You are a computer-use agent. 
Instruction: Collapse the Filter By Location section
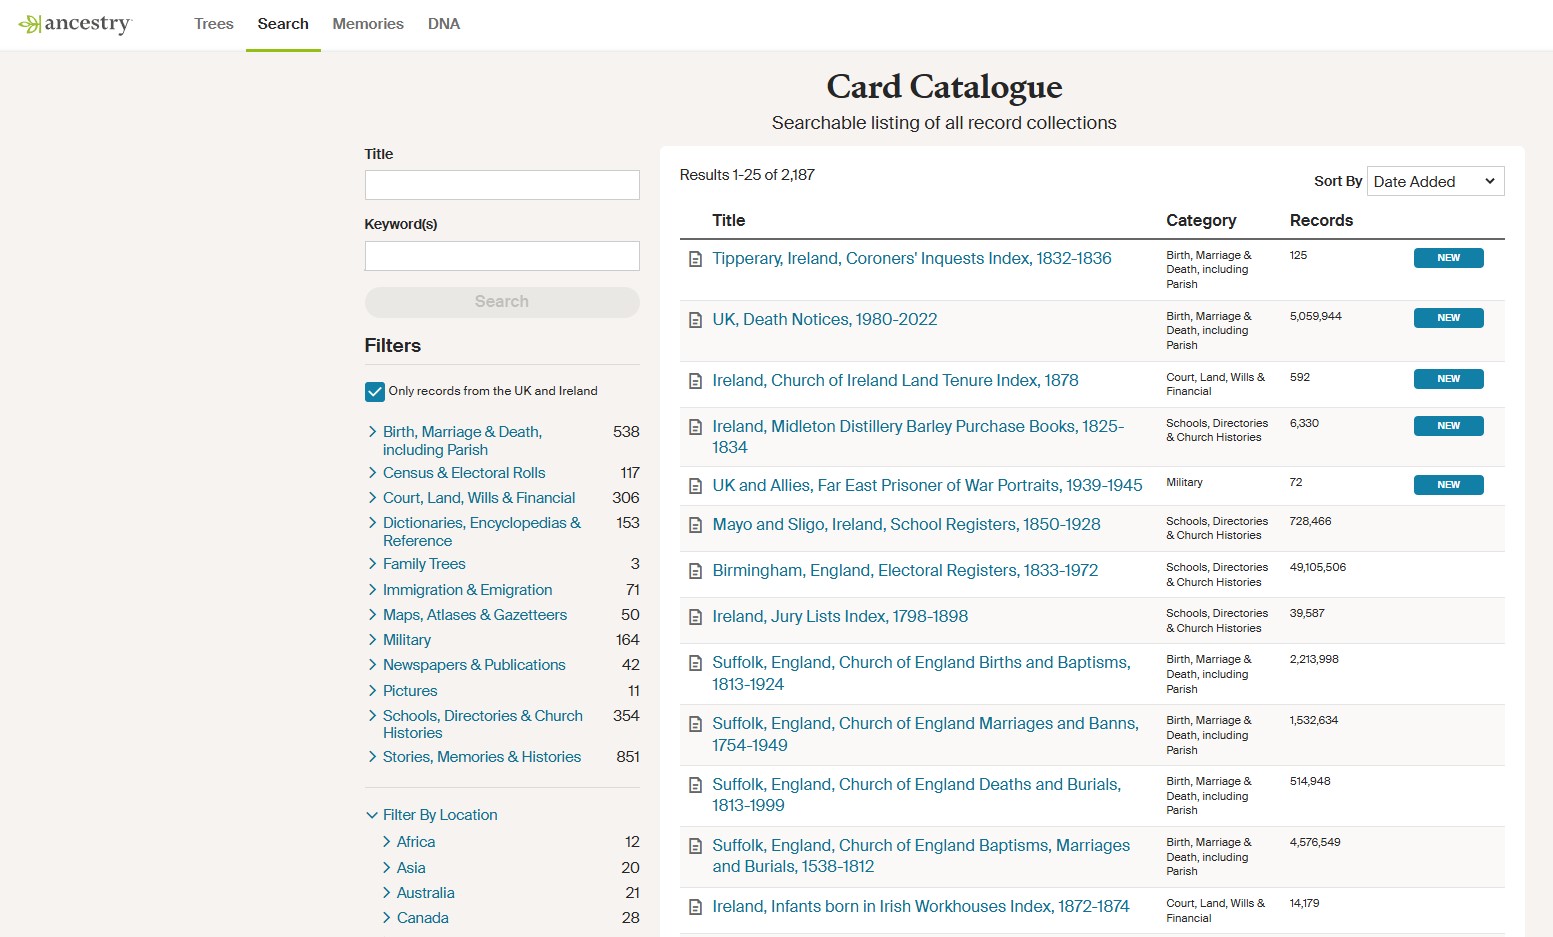point(372,815)
